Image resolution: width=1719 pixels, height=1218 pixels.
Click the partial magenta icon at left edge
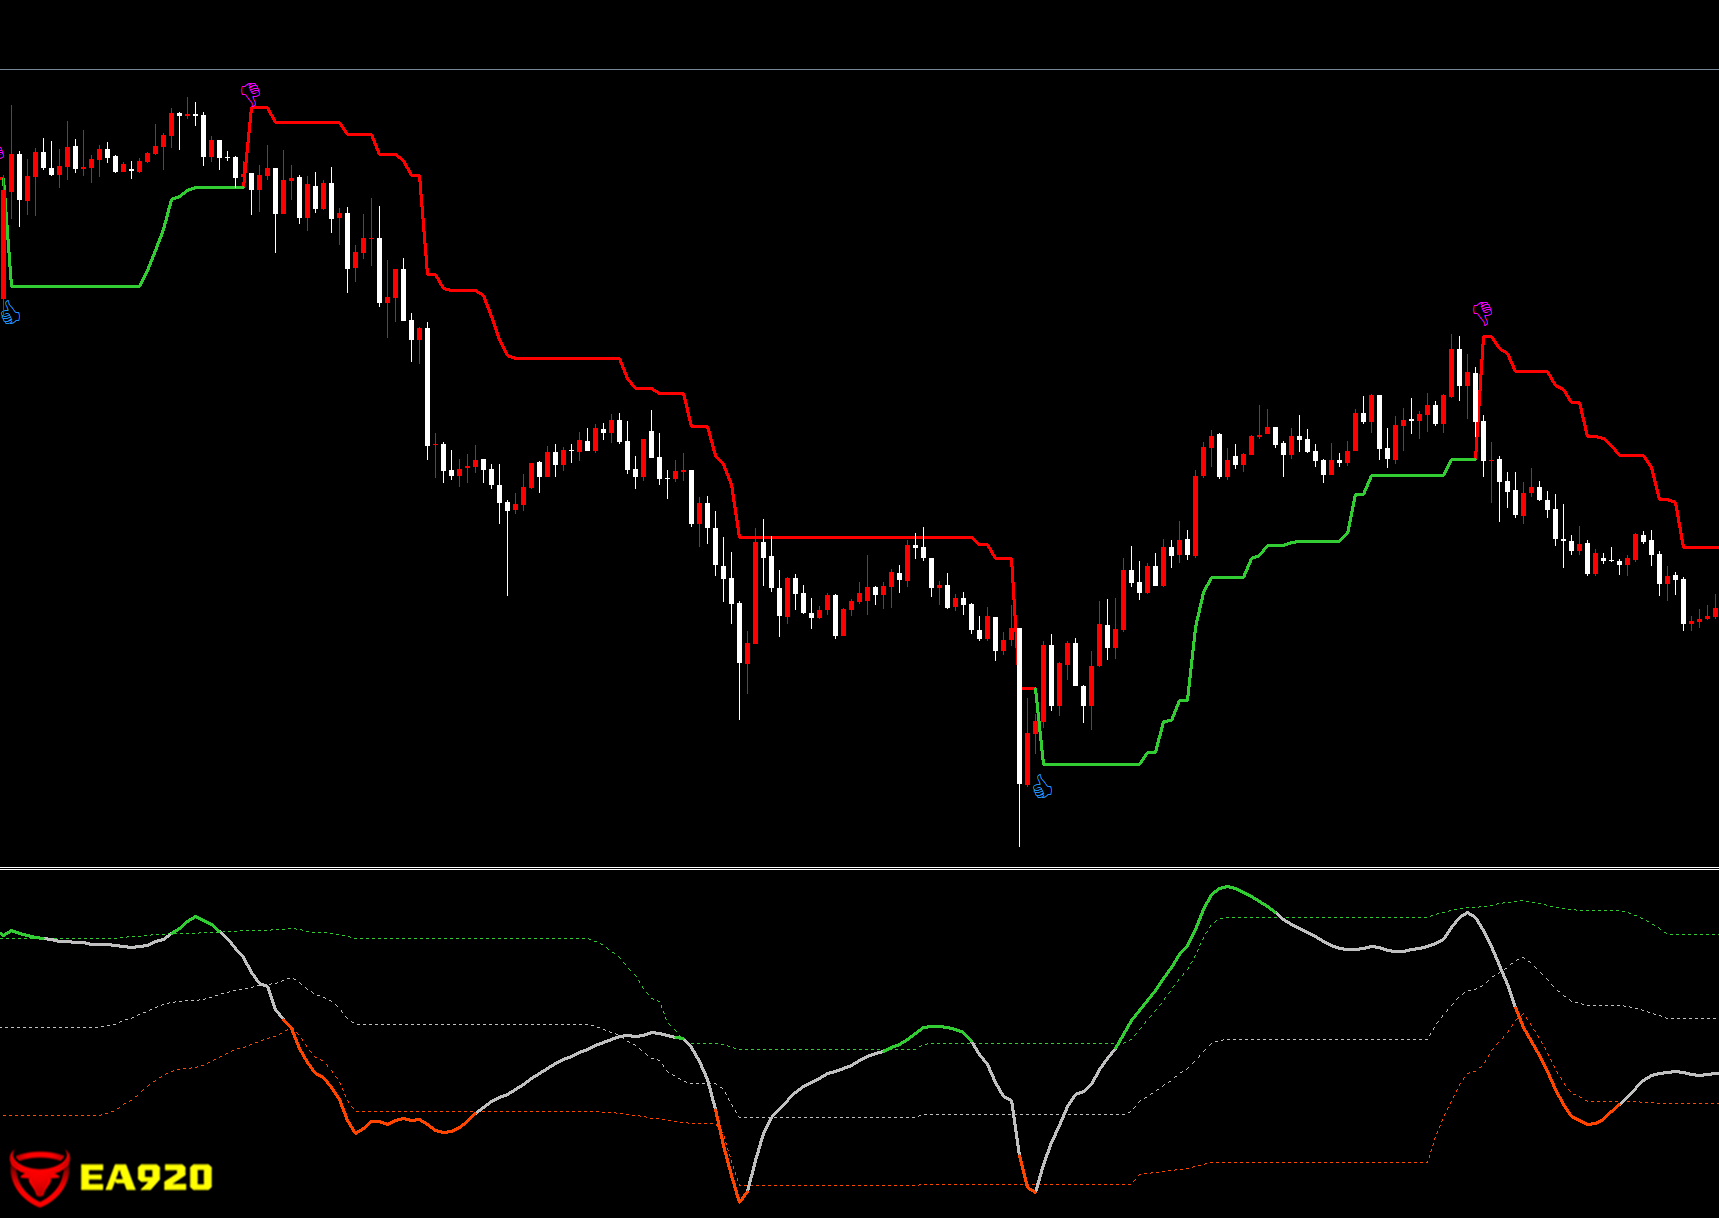coord(2,154)
